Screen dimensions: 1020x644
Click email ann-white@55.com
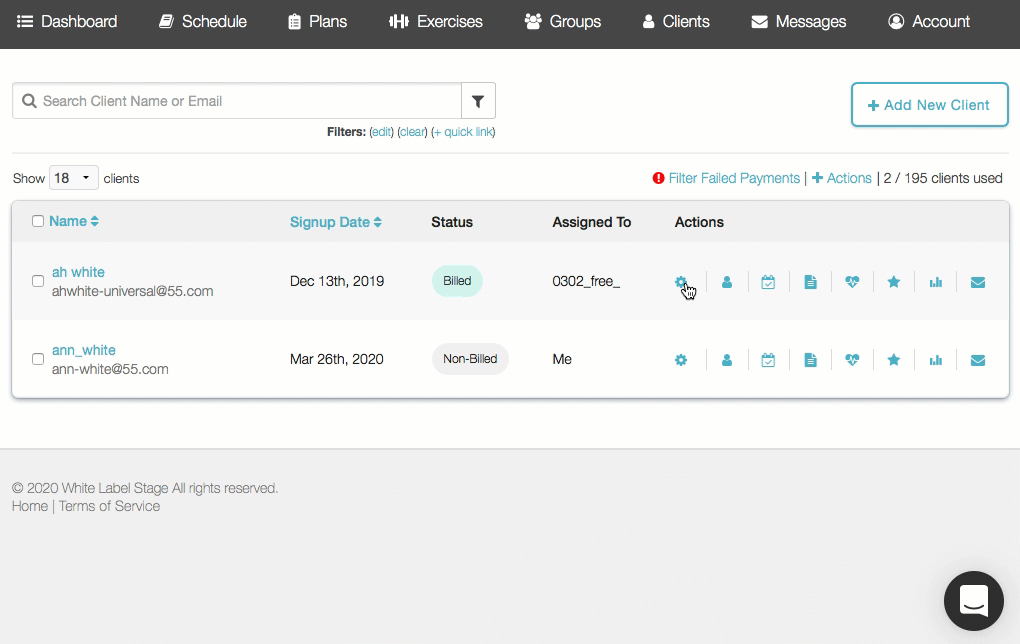click(x=110, y=369)
